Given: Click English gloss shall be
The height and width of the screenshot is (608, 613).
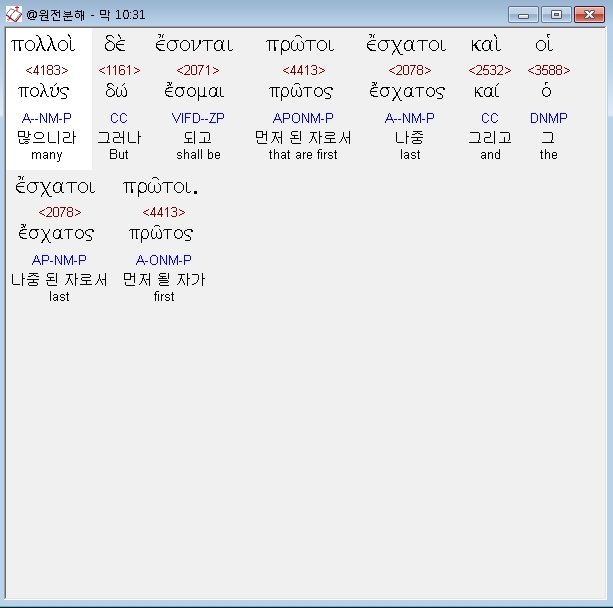Looking at the screenshot, I should click(x=198, y=154).
